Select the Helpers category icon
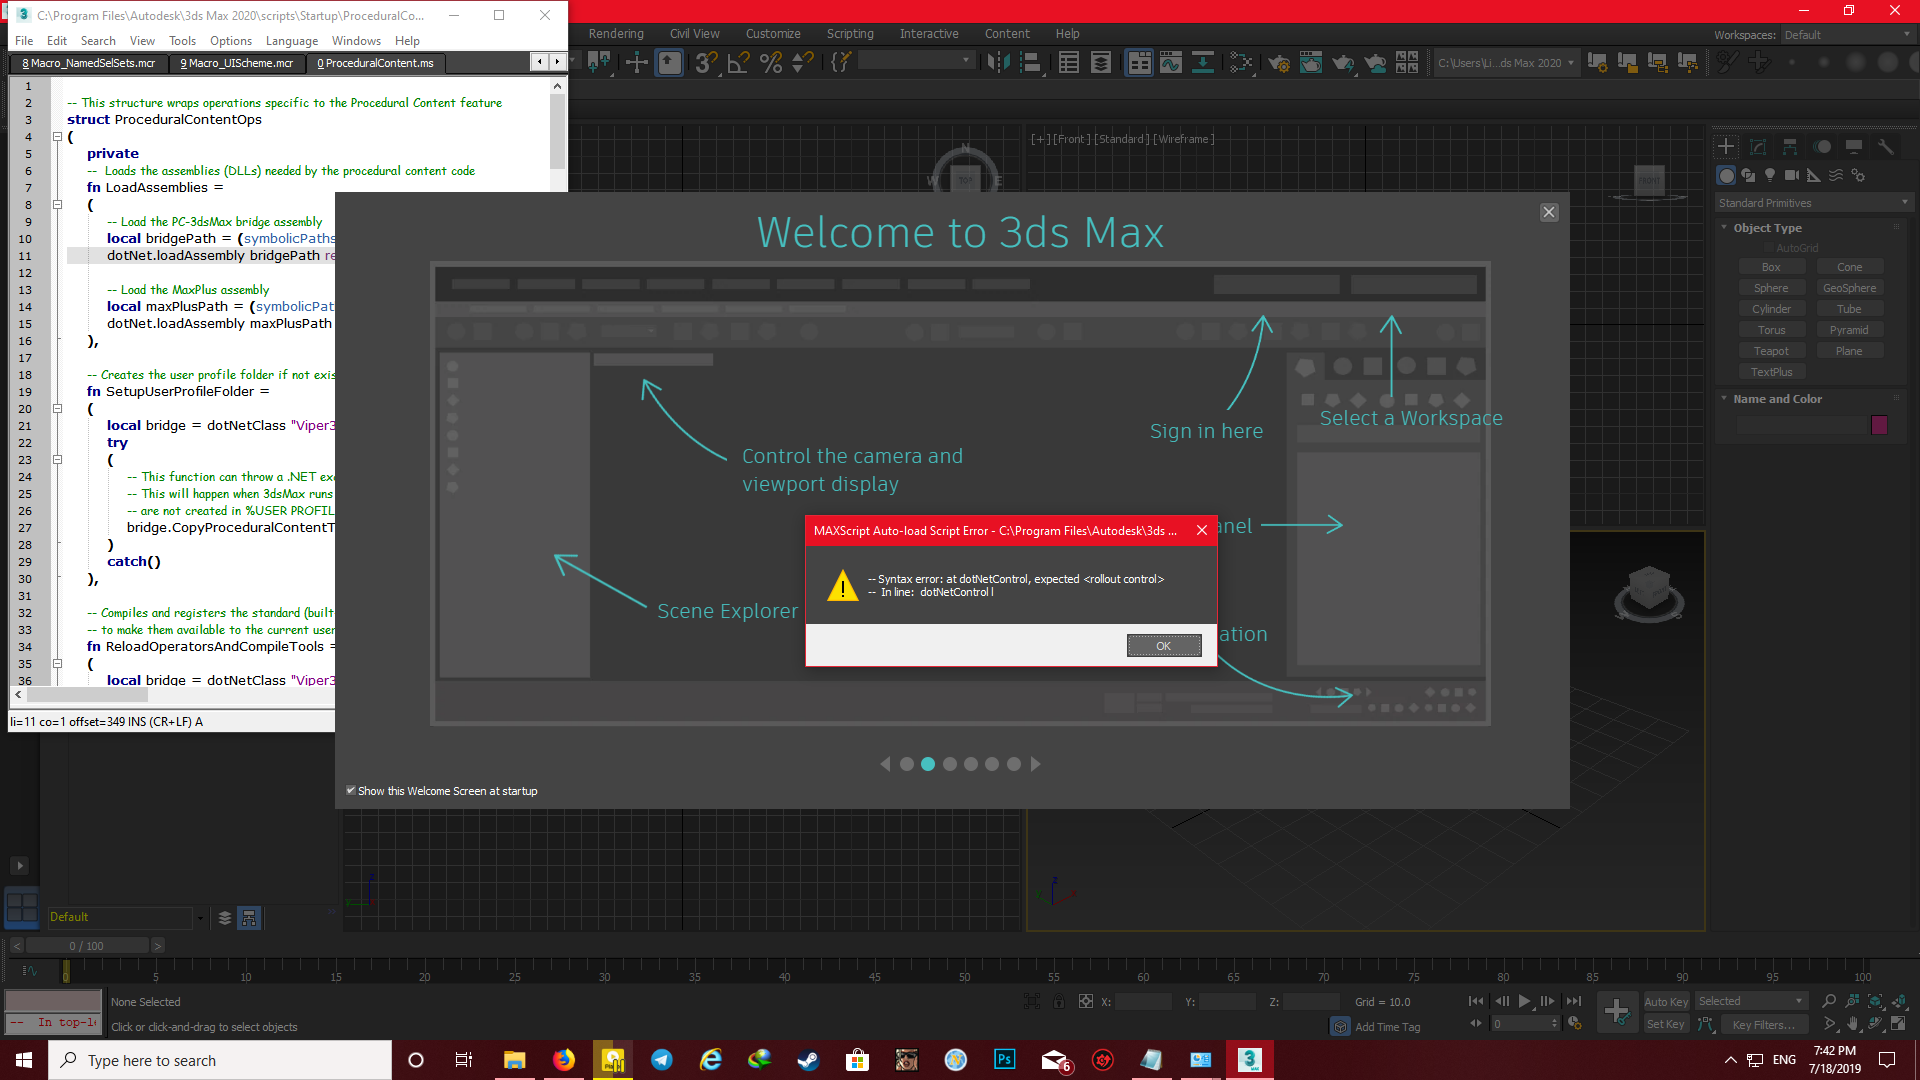This screenshot has width=1920, height=1080. pos(1814,175)
